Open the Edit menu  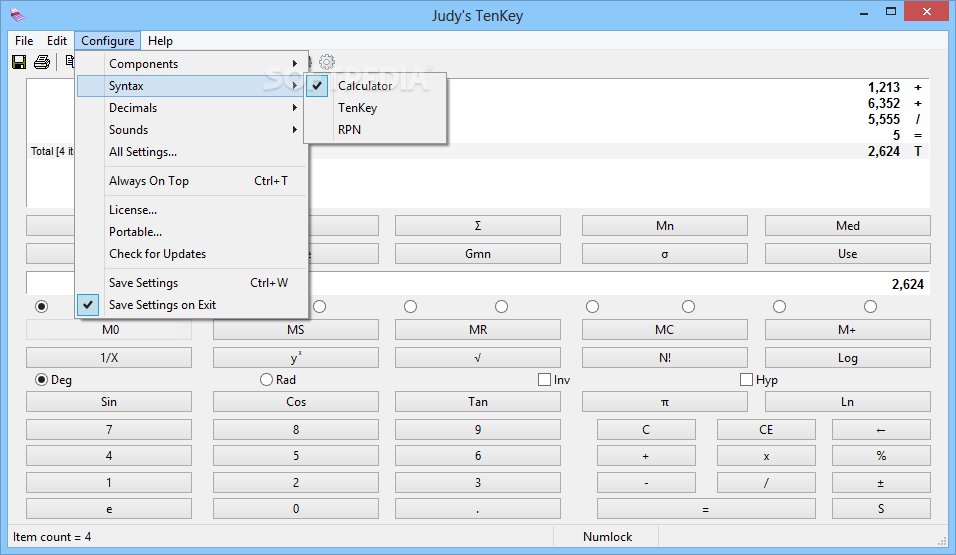(x=57, y=41)
